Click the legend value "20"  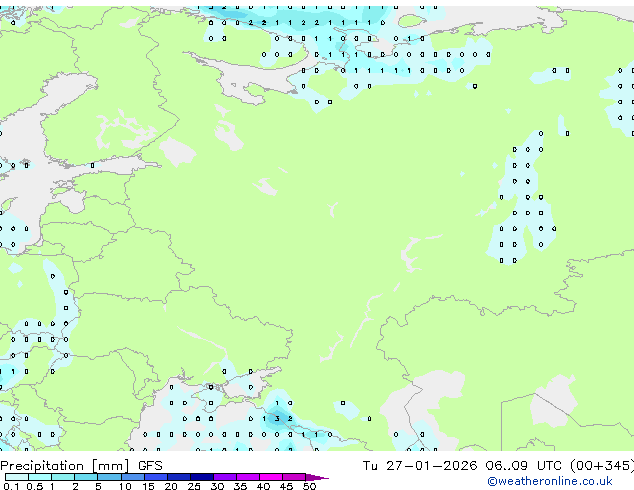[x=171, y=486]
